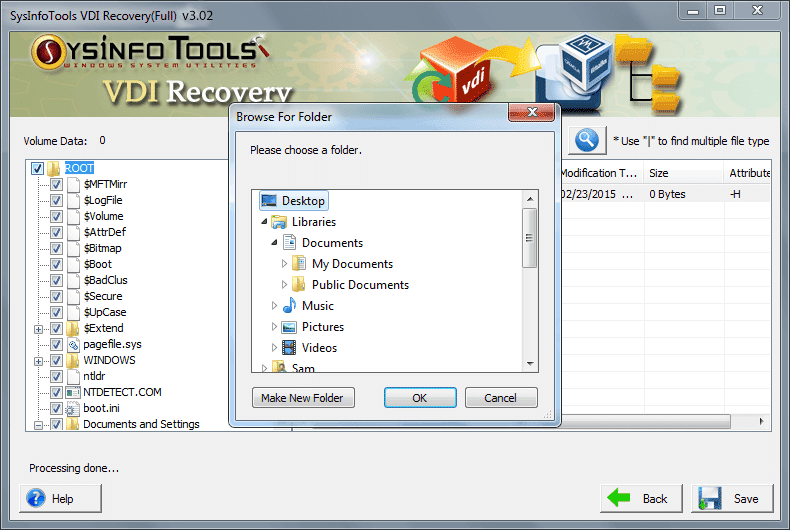
Task: Toggle the $Bitmap checkbox
Action: (56, 248)
